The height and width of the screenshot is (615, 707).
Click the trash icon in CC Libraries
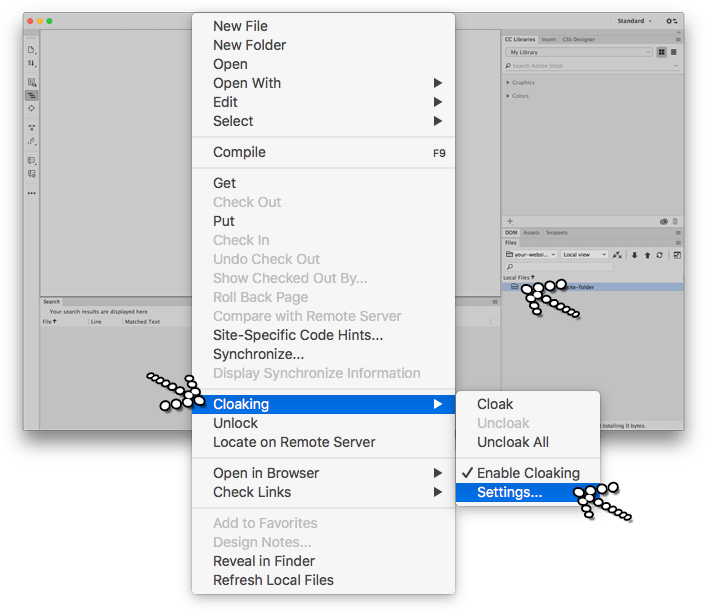pyautogui.click(x=675, y=221)
